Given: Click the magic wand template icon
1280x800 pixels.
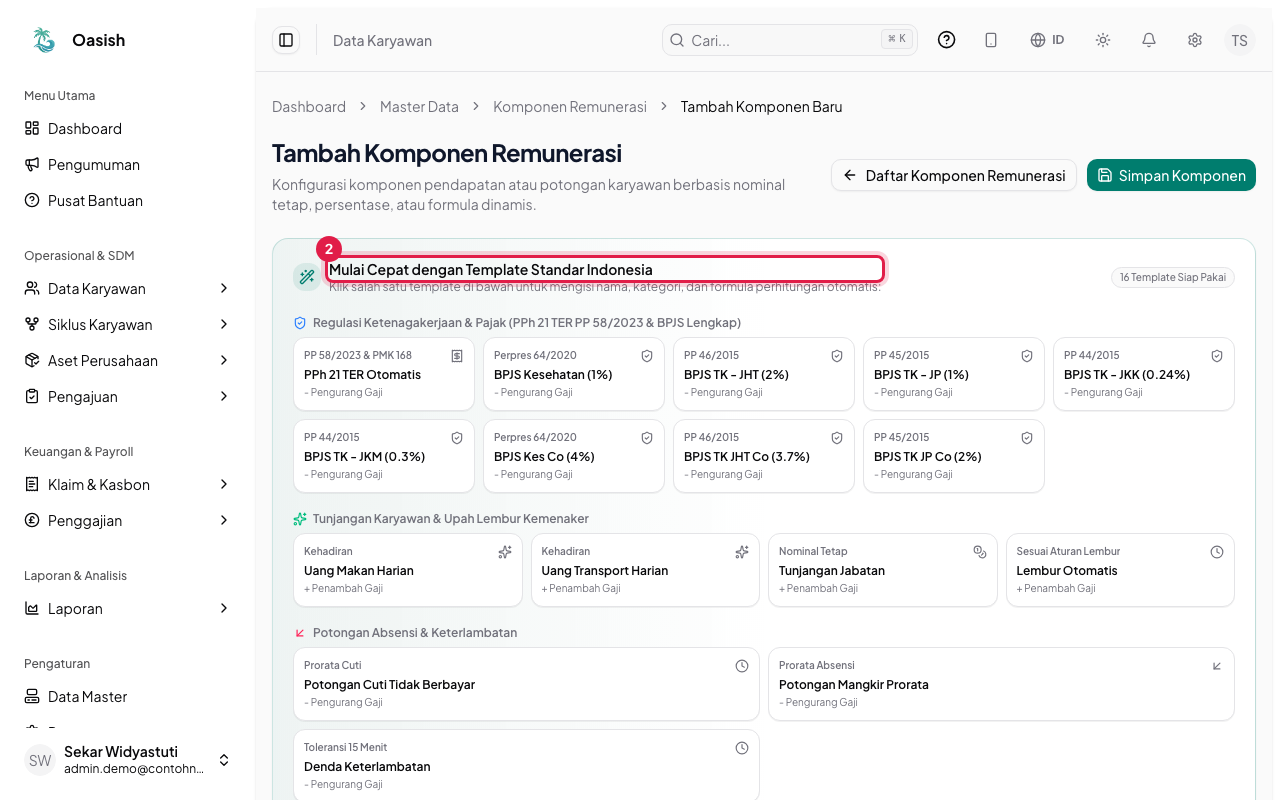Looking at the screenshot, I should 307,277.
